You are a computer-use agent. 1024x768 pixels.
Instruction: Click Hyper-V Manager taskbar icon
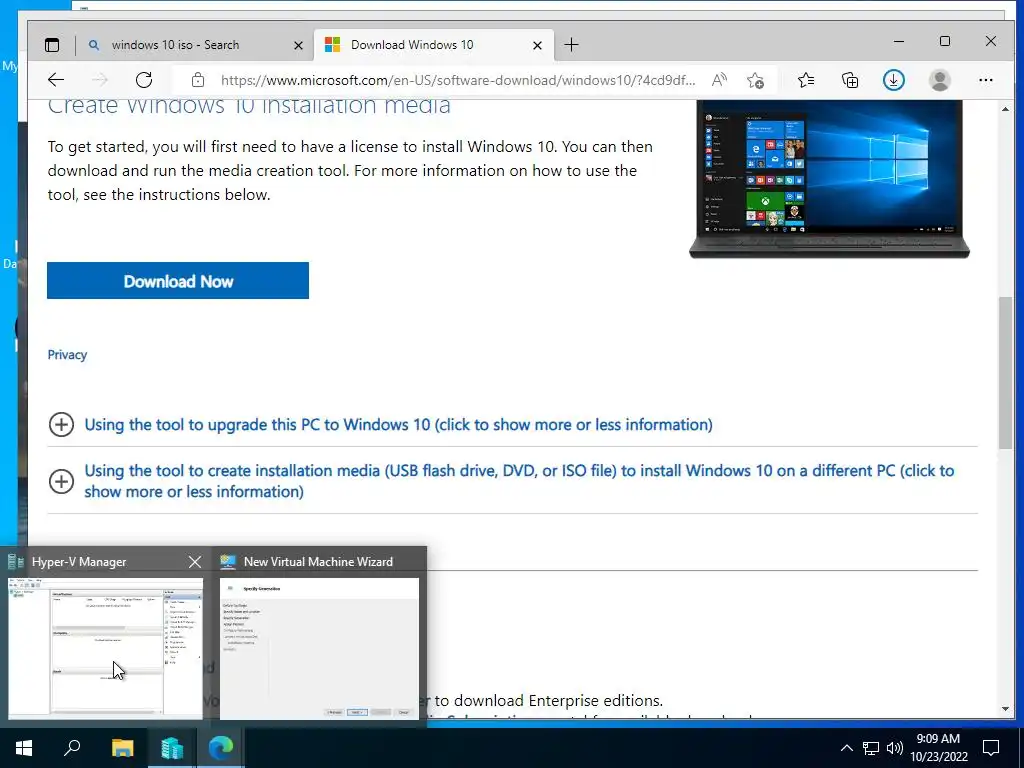[171, 748]
